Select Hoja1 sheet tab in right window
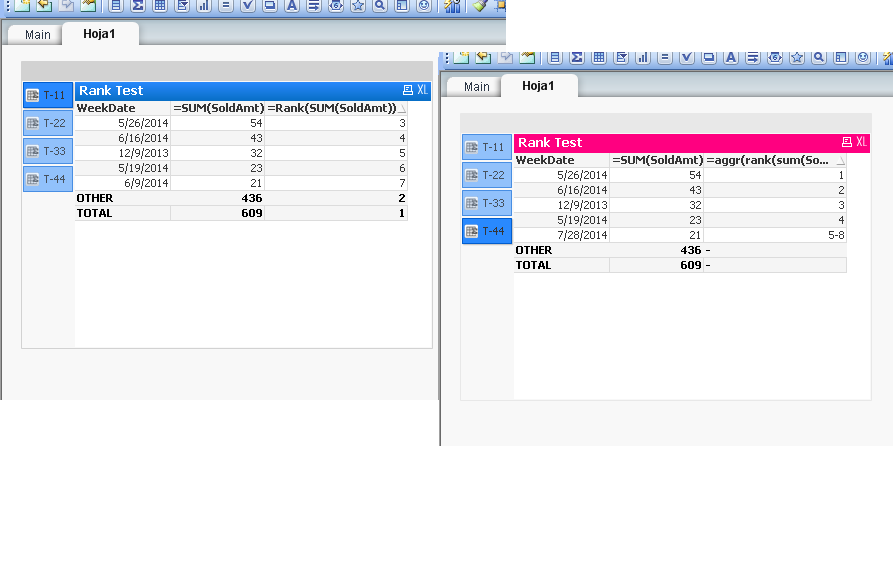893x587 pixels. [538, 85]
